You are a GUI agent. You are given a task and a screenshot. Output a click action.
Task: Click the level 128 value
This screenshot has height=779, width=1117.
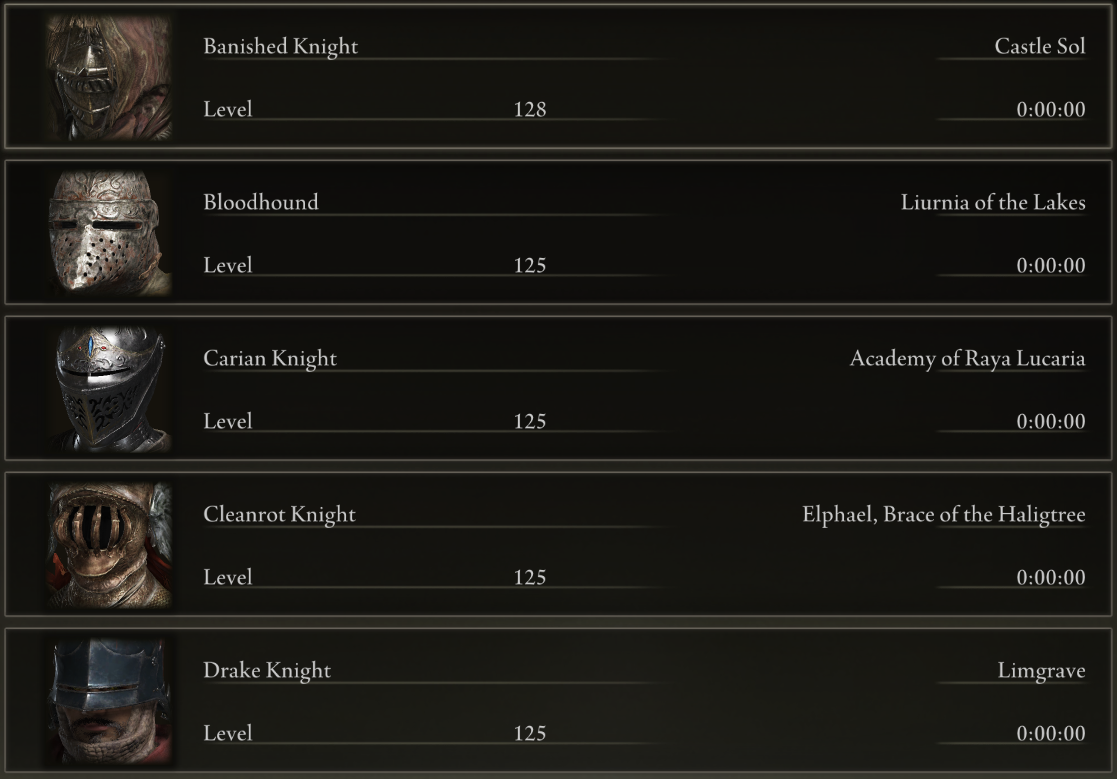530,109
